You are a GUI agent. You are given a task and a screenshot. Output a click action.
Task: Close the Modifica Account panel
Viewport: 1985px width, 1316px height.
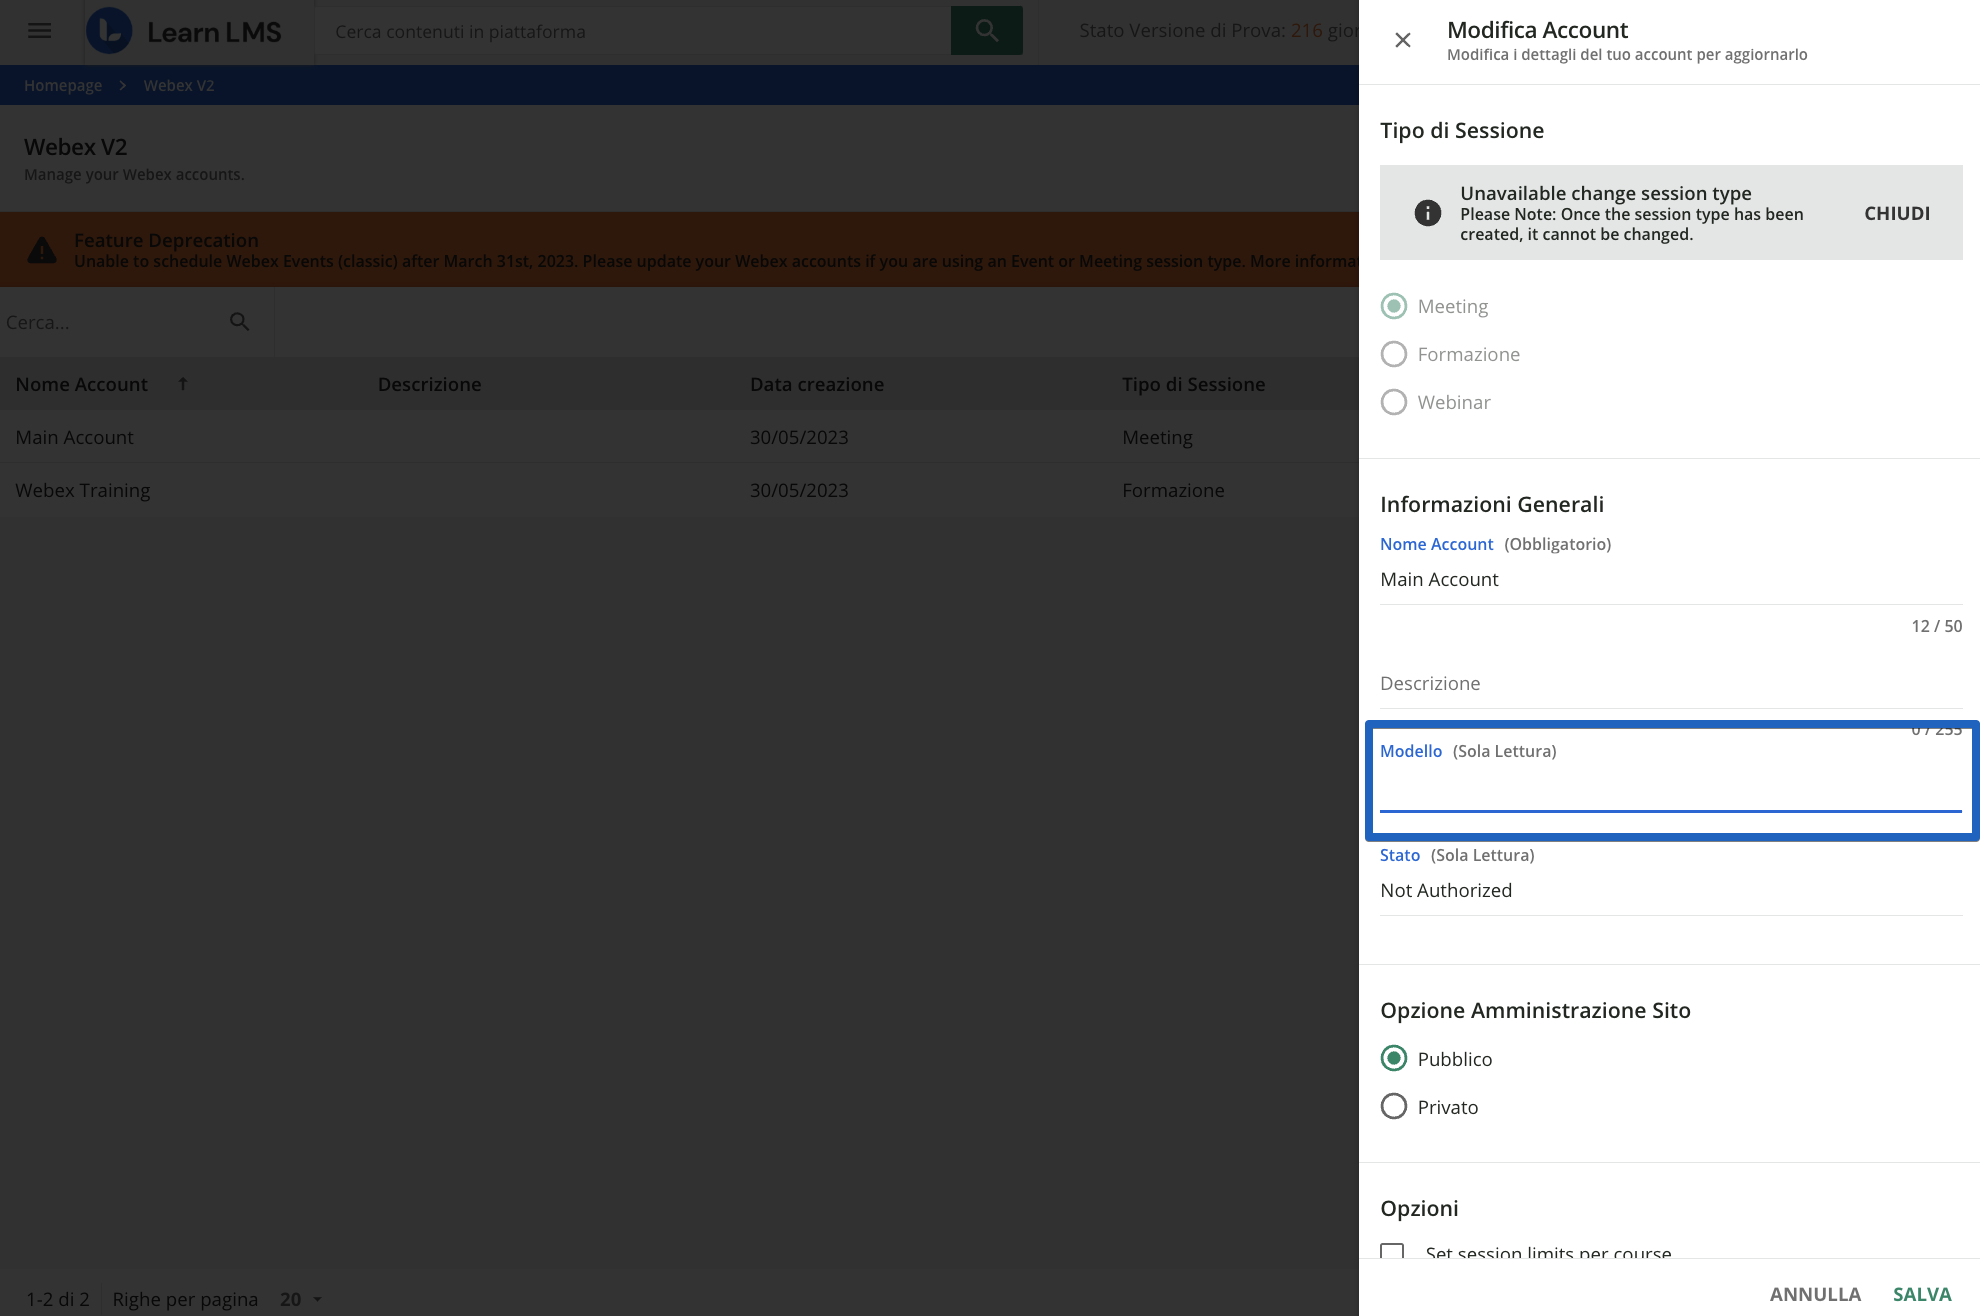coord(1402,40)
